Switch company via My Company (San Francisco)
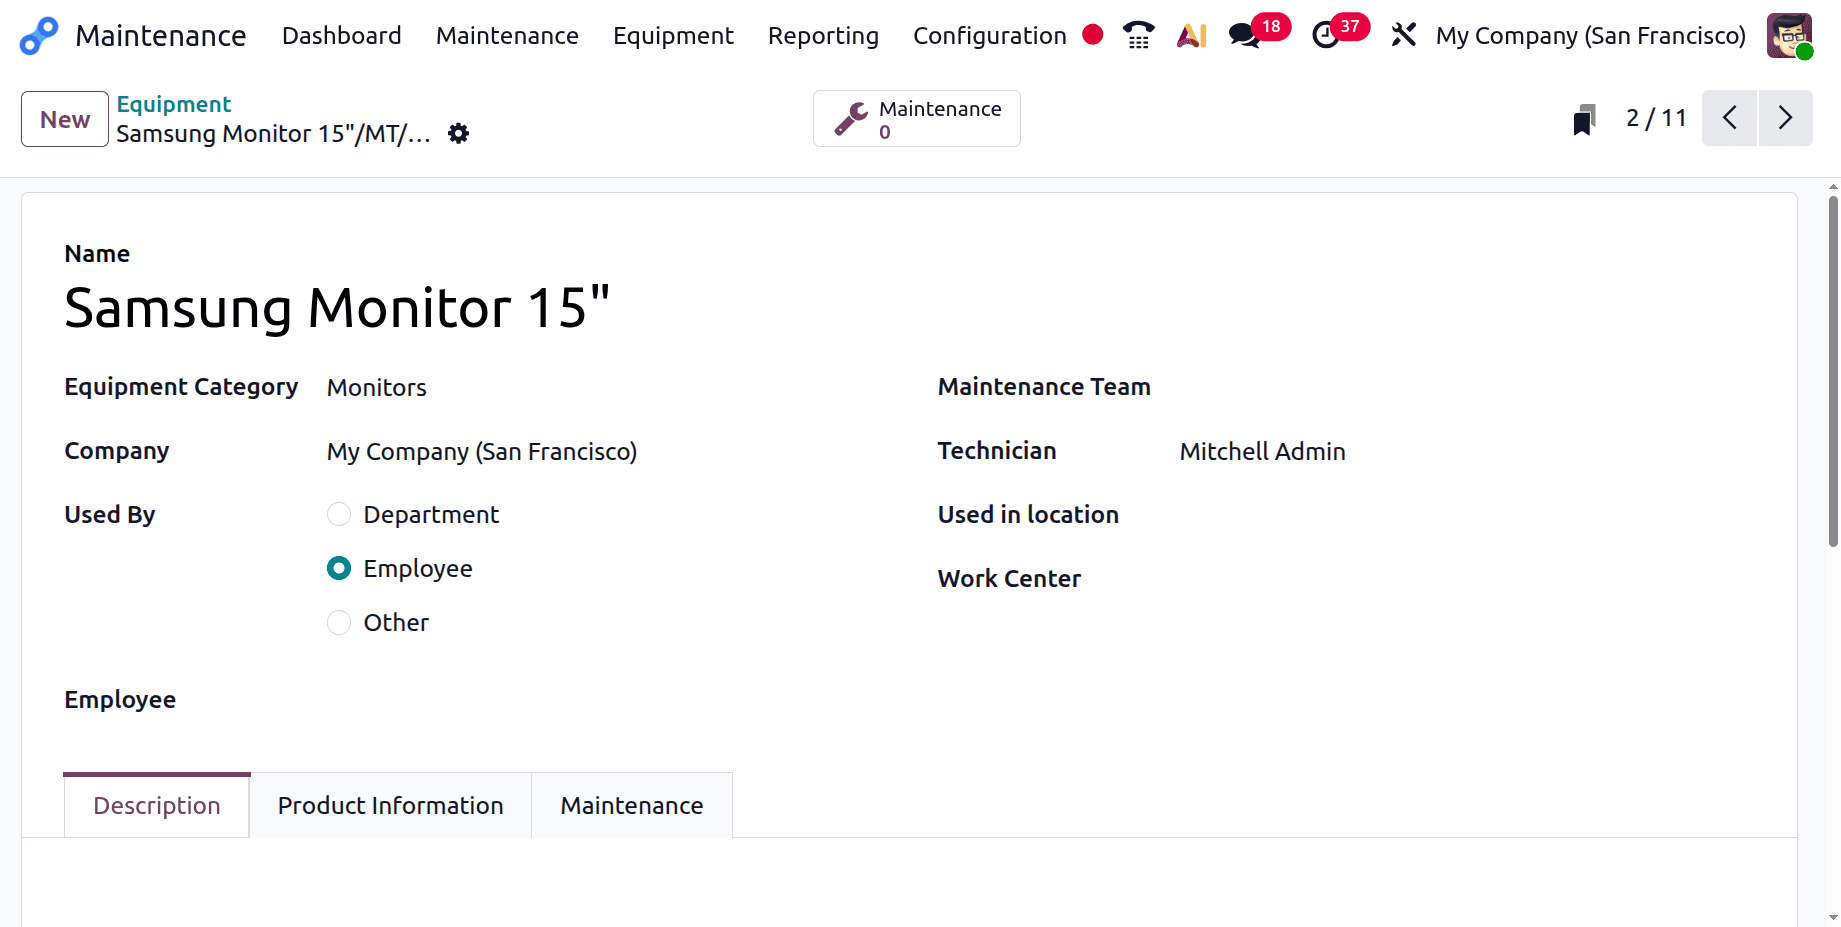The height and width of the screenshot is (927, 1841). click(x=1591, y=36)
